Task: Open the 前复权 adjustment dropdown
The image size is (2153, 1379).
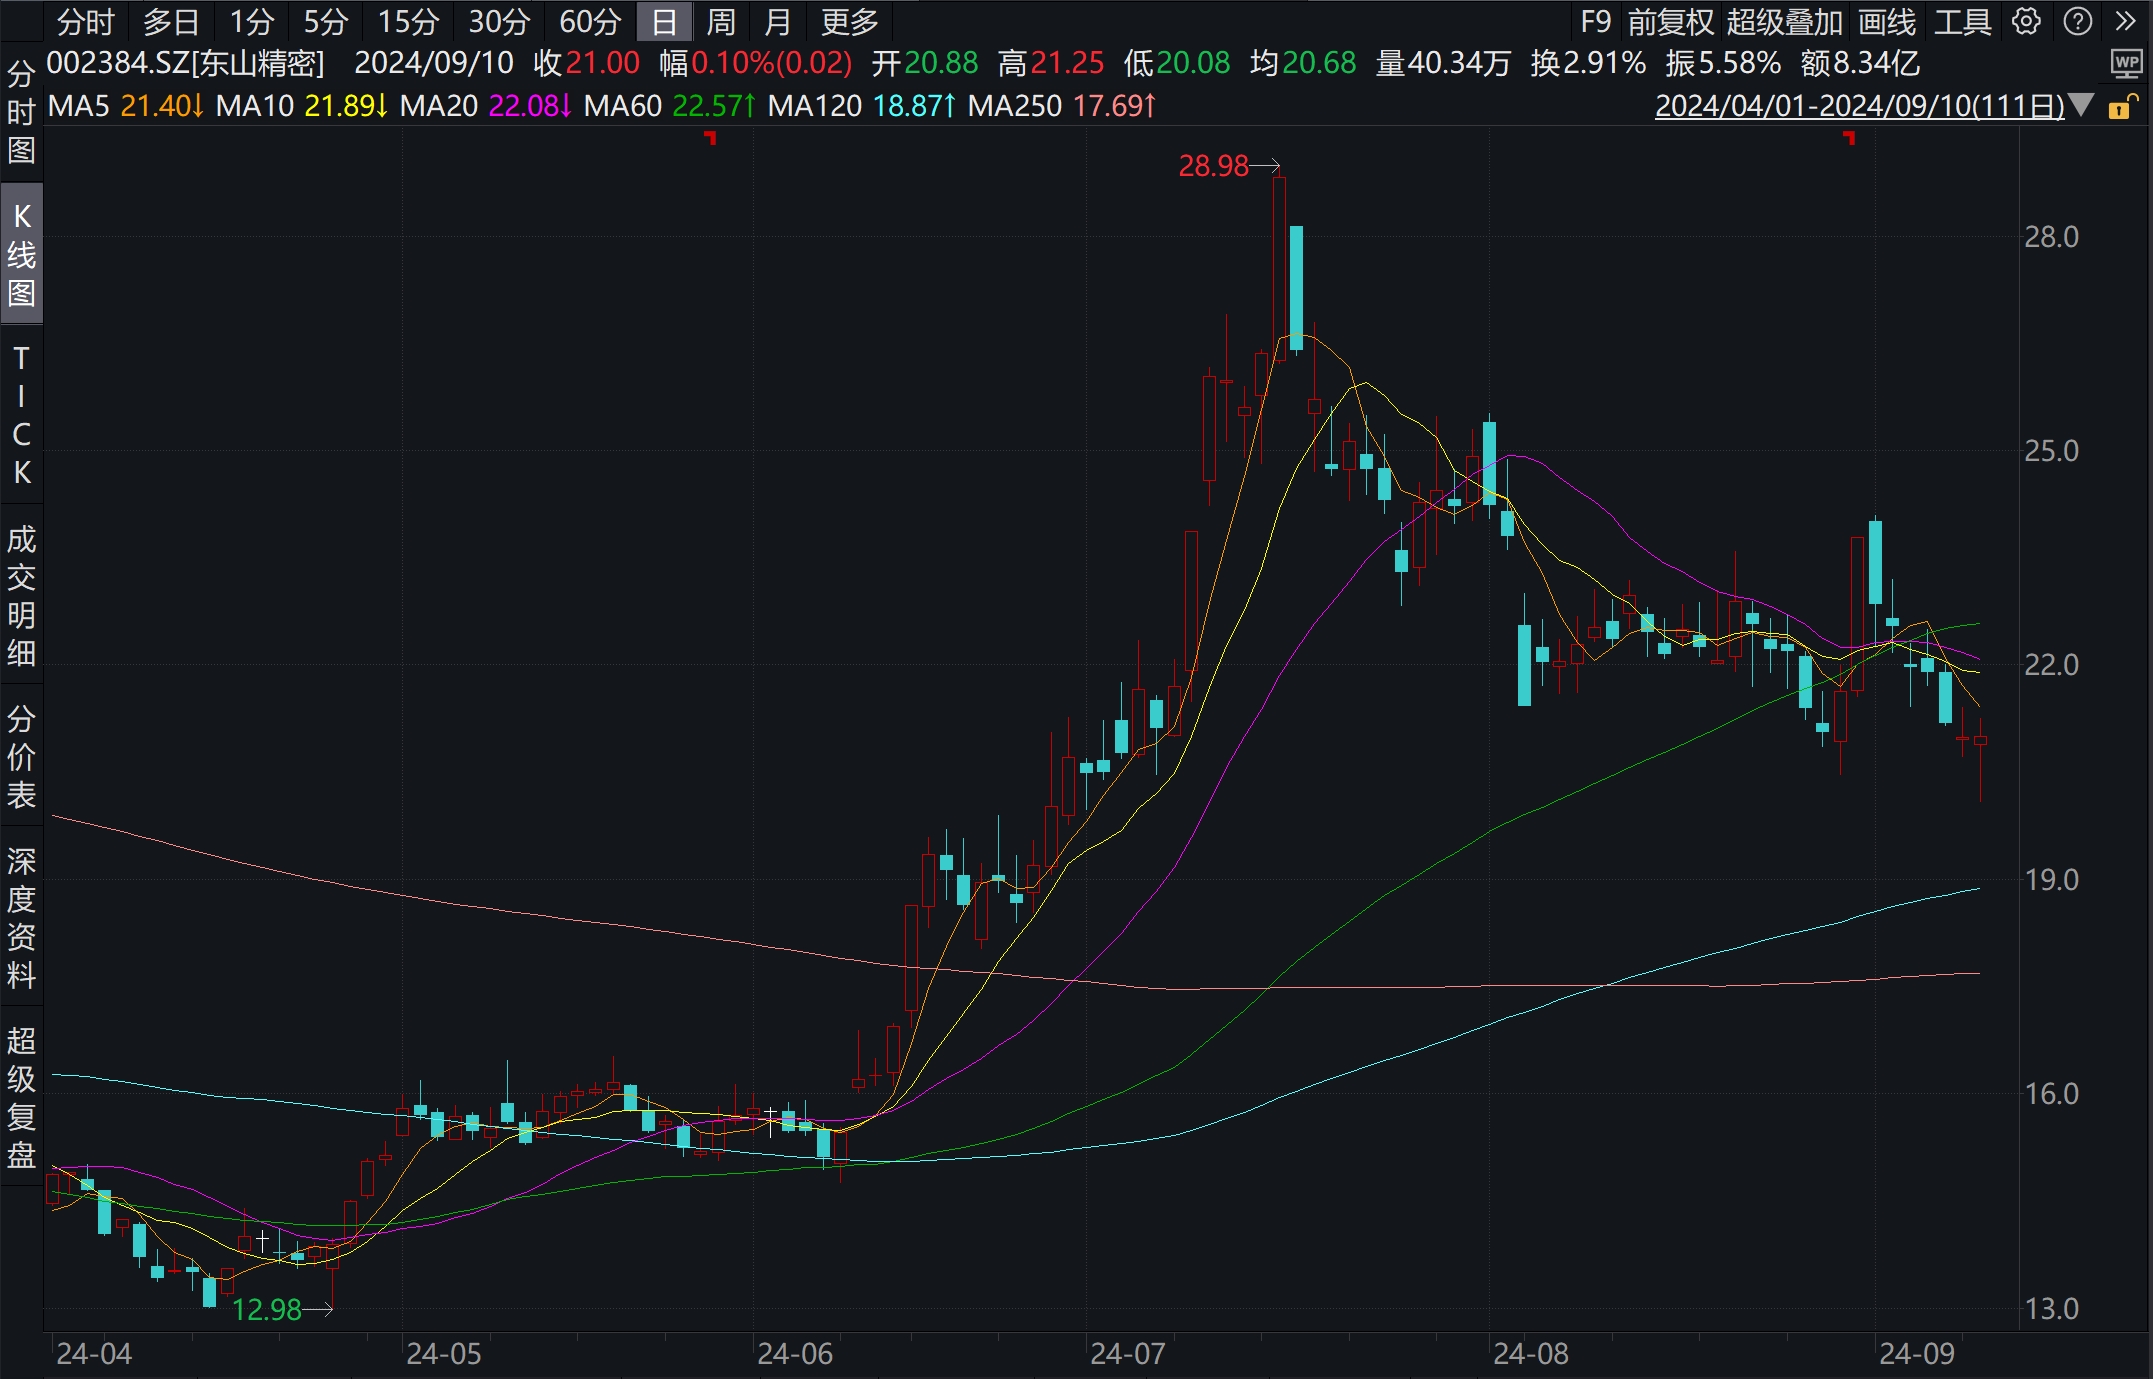Action: (1670, 21)
